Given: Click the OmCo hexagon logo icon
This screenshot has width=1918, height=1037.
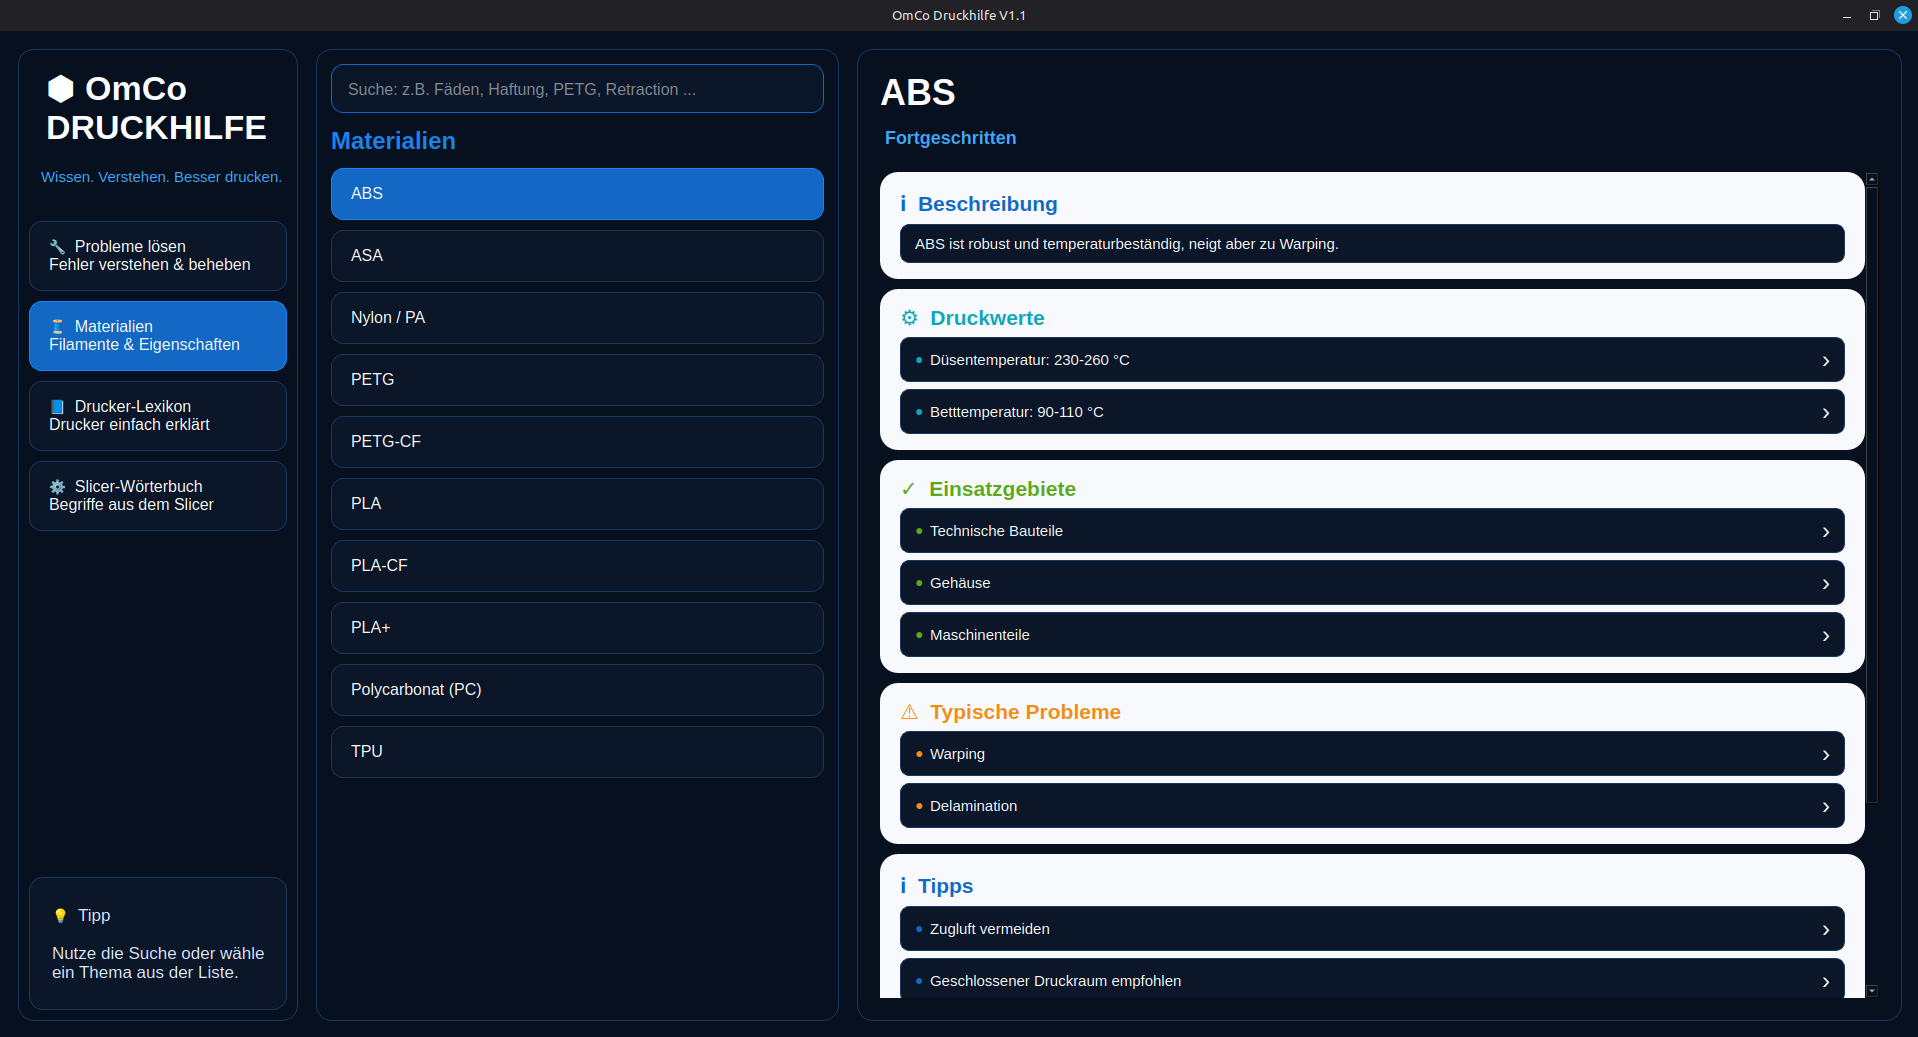Looking at the screenshot, I should (x=61, y=89).
